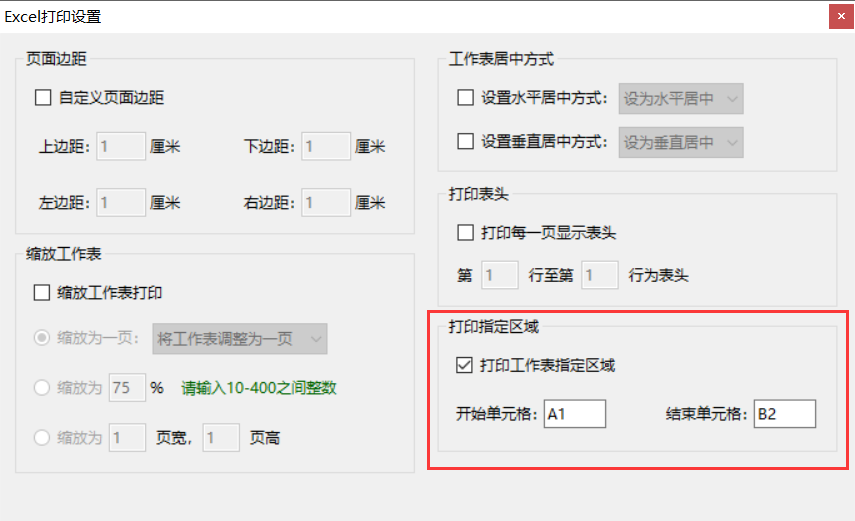This screenshot has height=521, width=855.
Task: Check the 设置垂直居中方式 option
Action: point(465,142)
